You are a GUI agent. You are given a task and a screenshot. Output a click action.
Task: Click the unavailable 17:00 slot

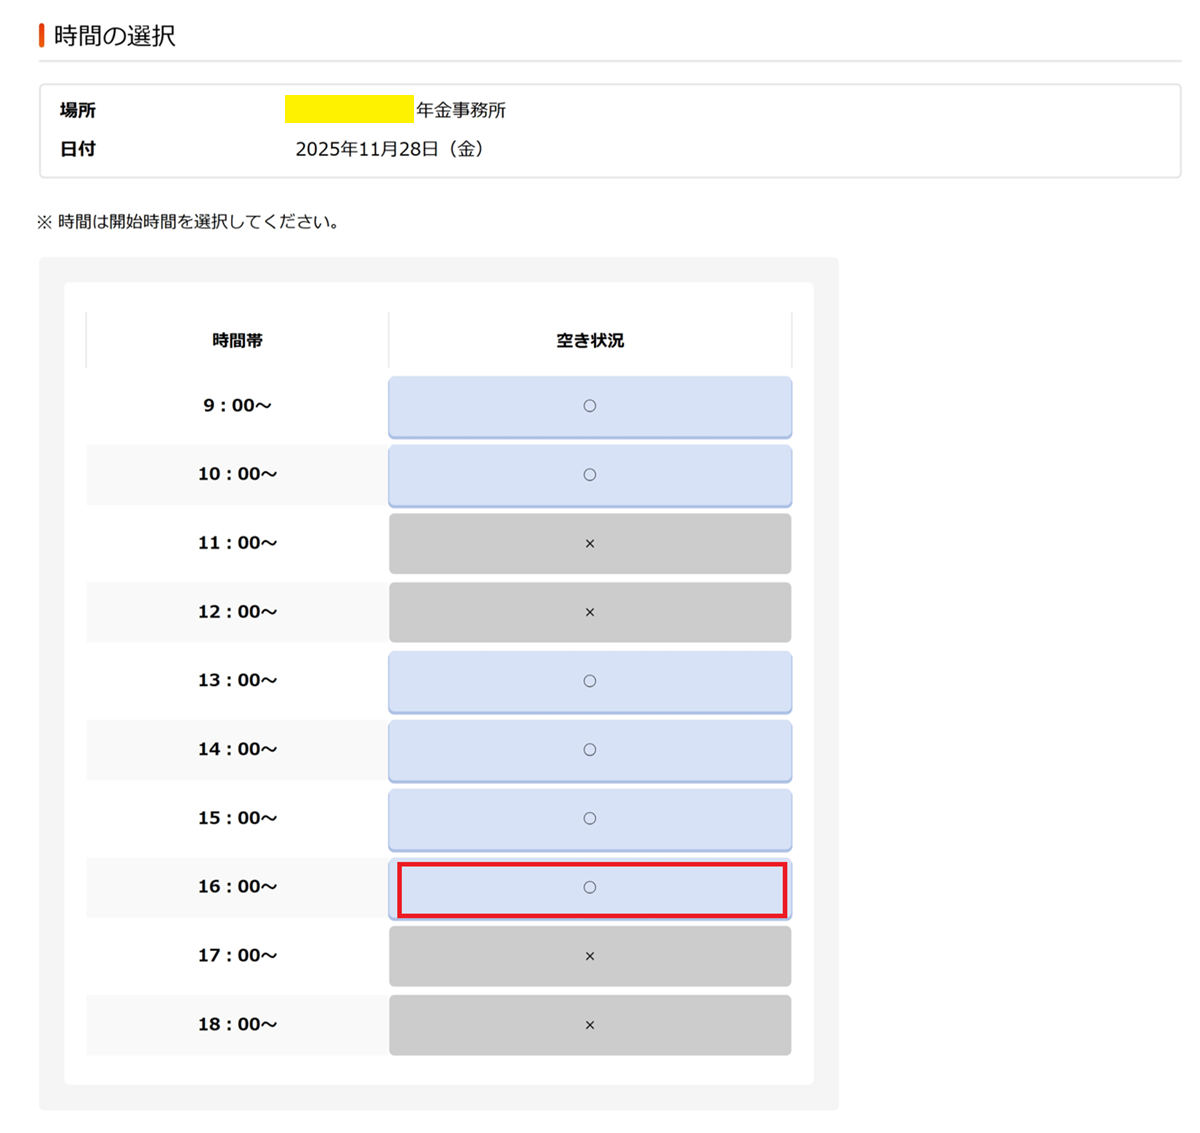tap(589, 956)
